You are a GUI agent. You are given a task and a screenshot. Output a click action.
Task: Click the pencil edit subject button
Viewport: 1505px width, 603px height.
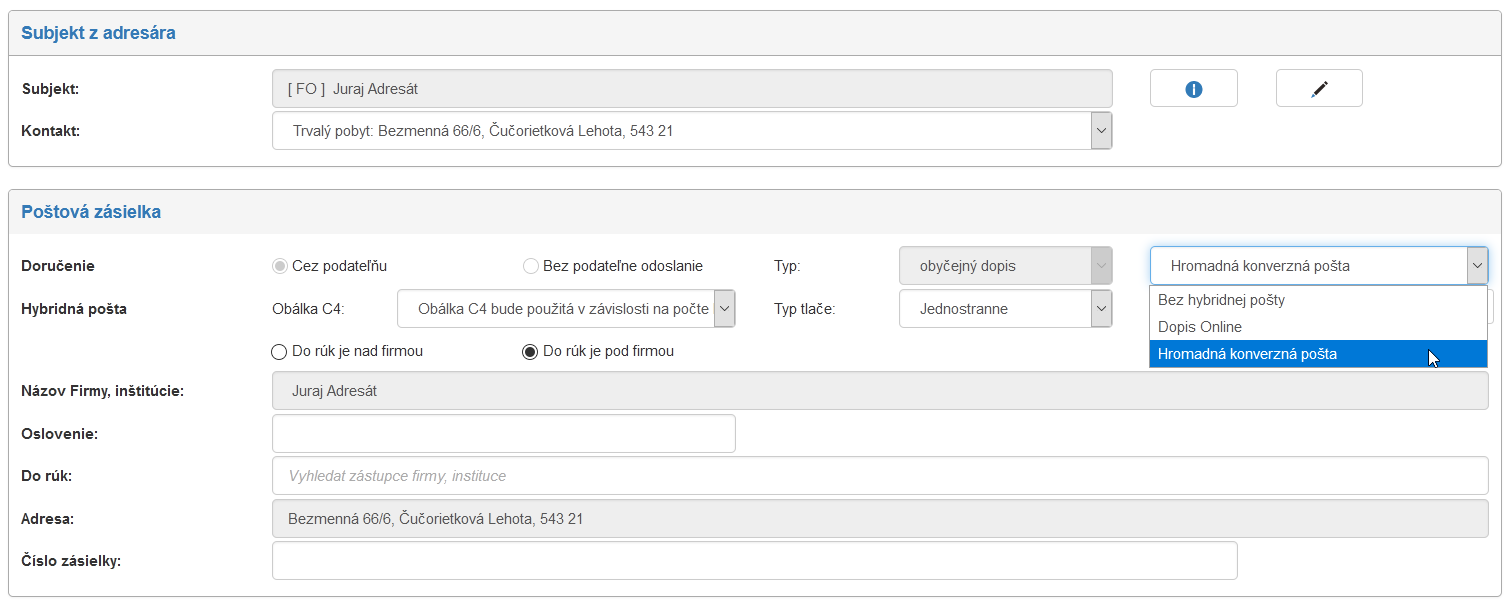click(x=1319, y=89)
